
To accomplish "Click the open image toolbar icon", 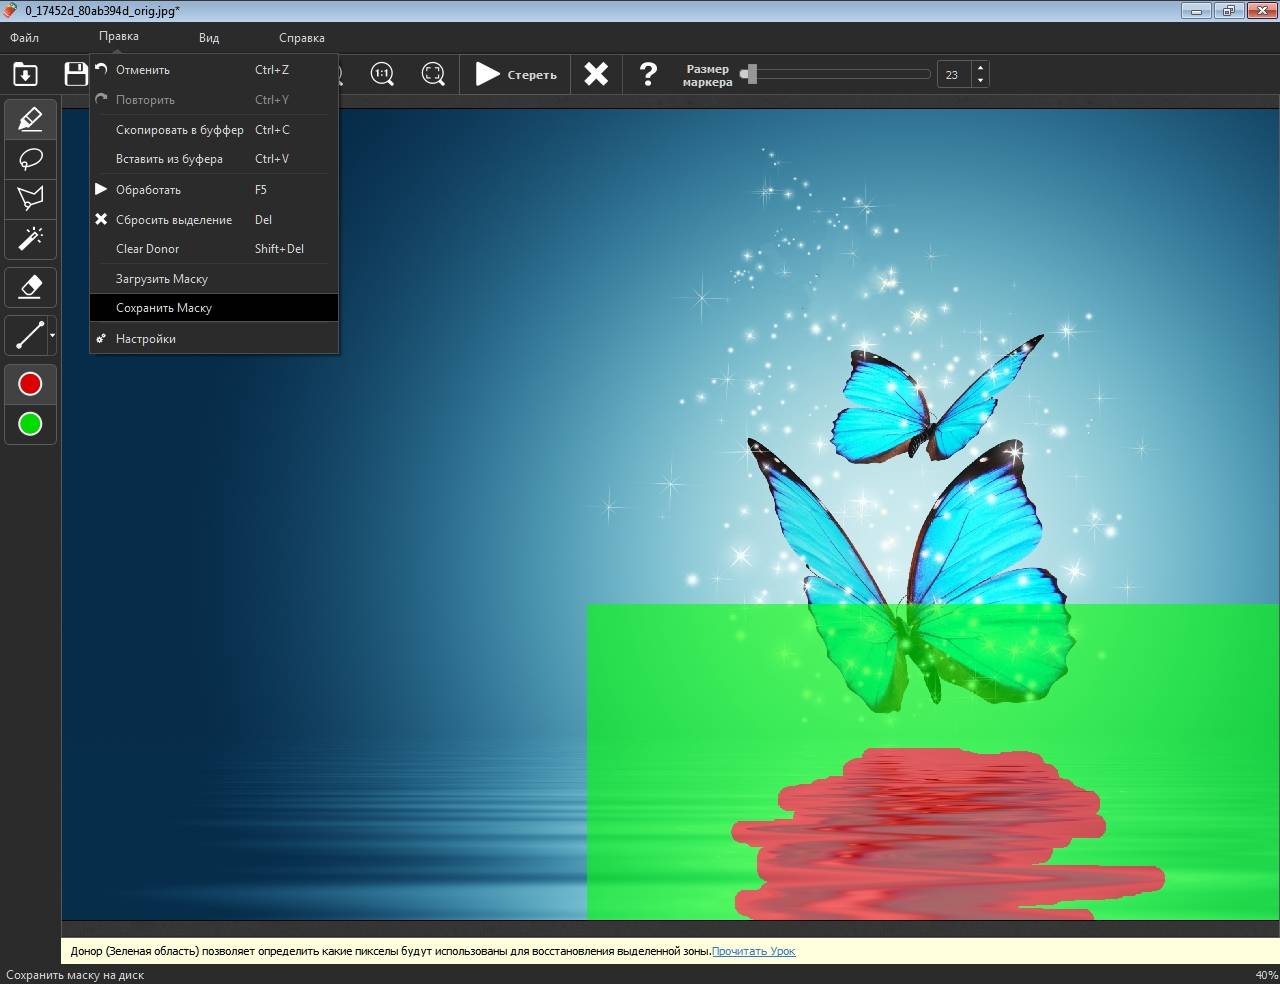I will (x=25, y=74).
